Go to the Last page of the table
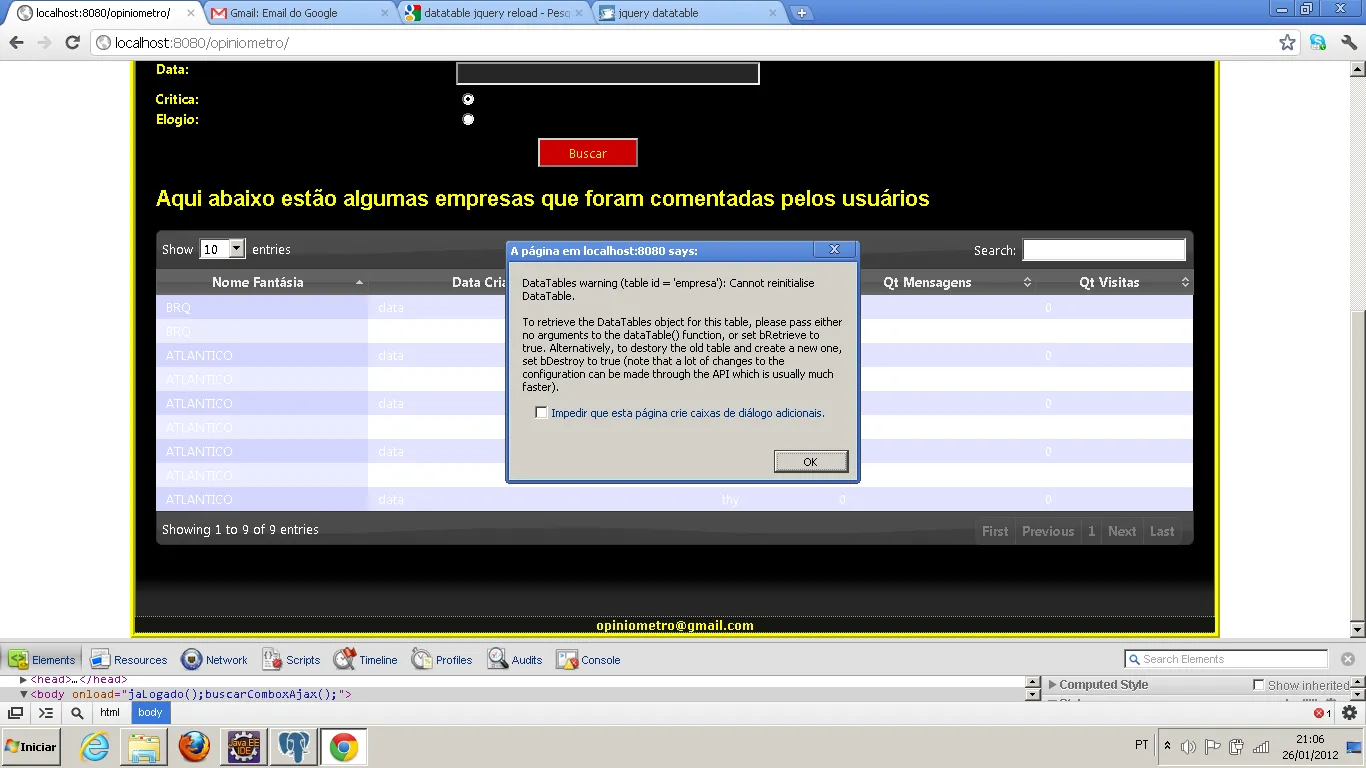The height and width of the screenshot is (768, 1366). (x=1162, y=531)
